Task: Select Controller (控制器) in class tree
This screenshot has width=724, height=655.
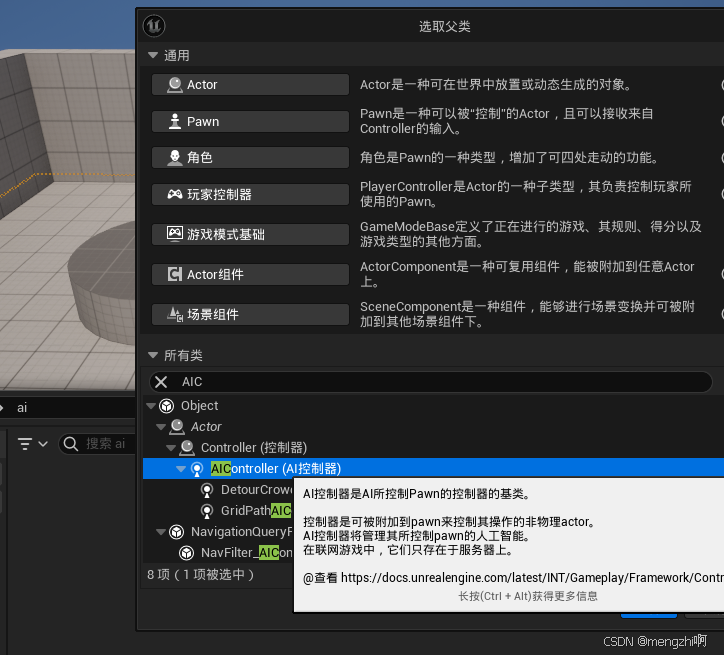Action: (x=254, y=448)
